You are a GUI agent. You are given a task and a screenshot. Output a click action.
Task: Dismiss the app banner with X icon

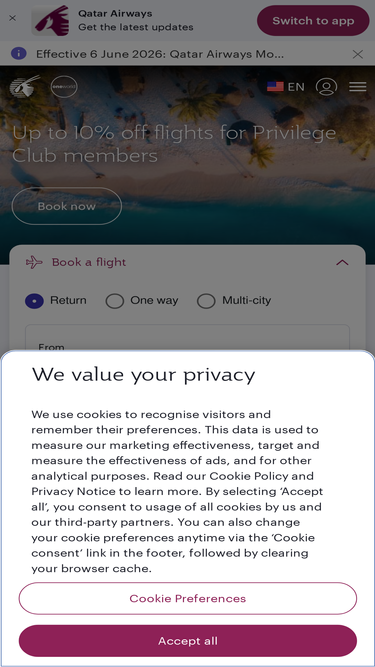(13, 18)
